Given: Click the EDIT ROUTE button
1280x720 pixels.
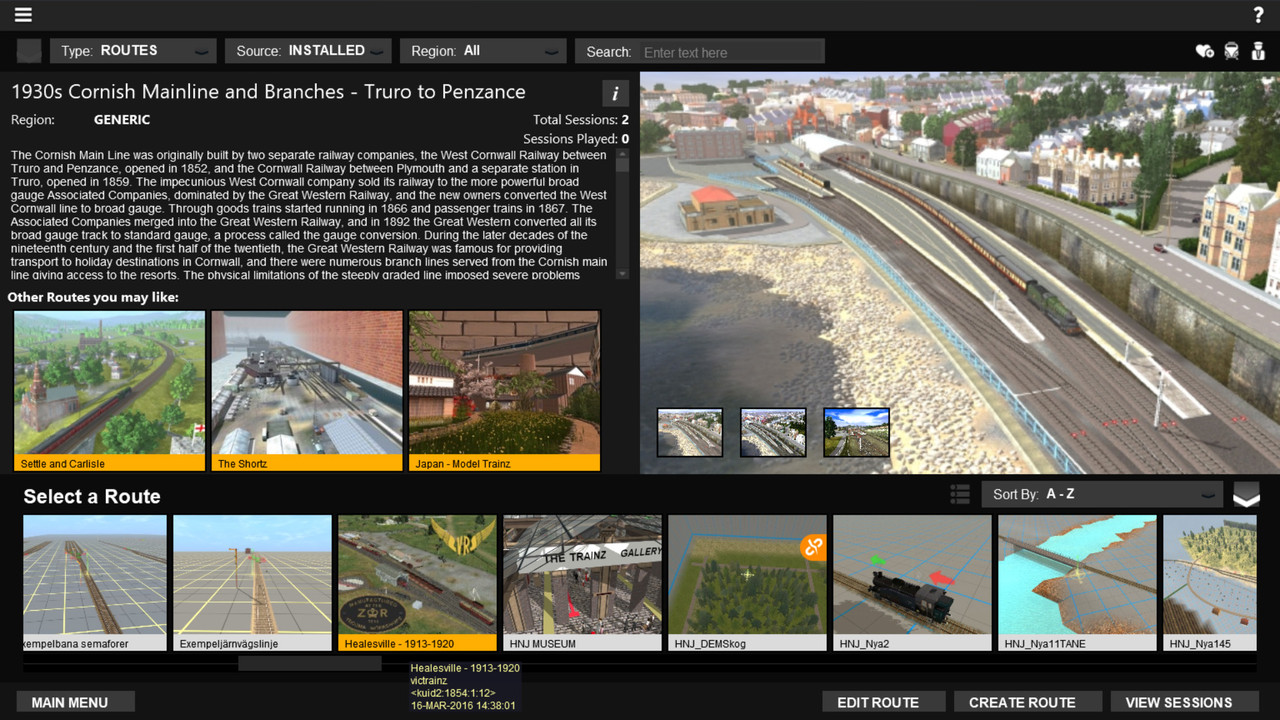Looking at the screenshot, I should point(884,702).
